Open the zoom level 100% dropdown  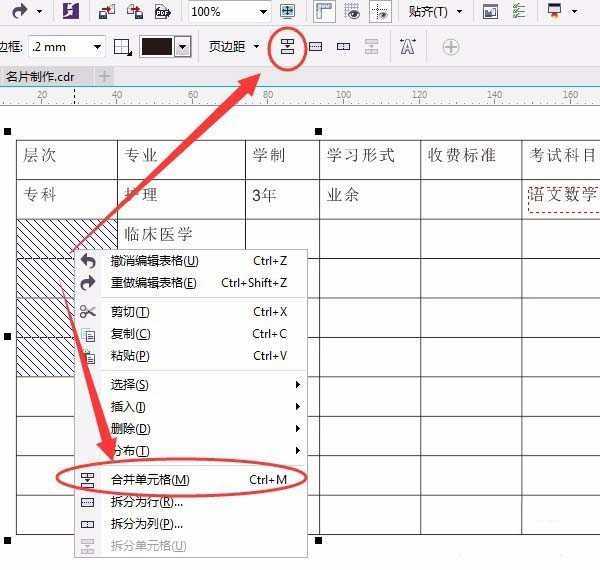263,12
